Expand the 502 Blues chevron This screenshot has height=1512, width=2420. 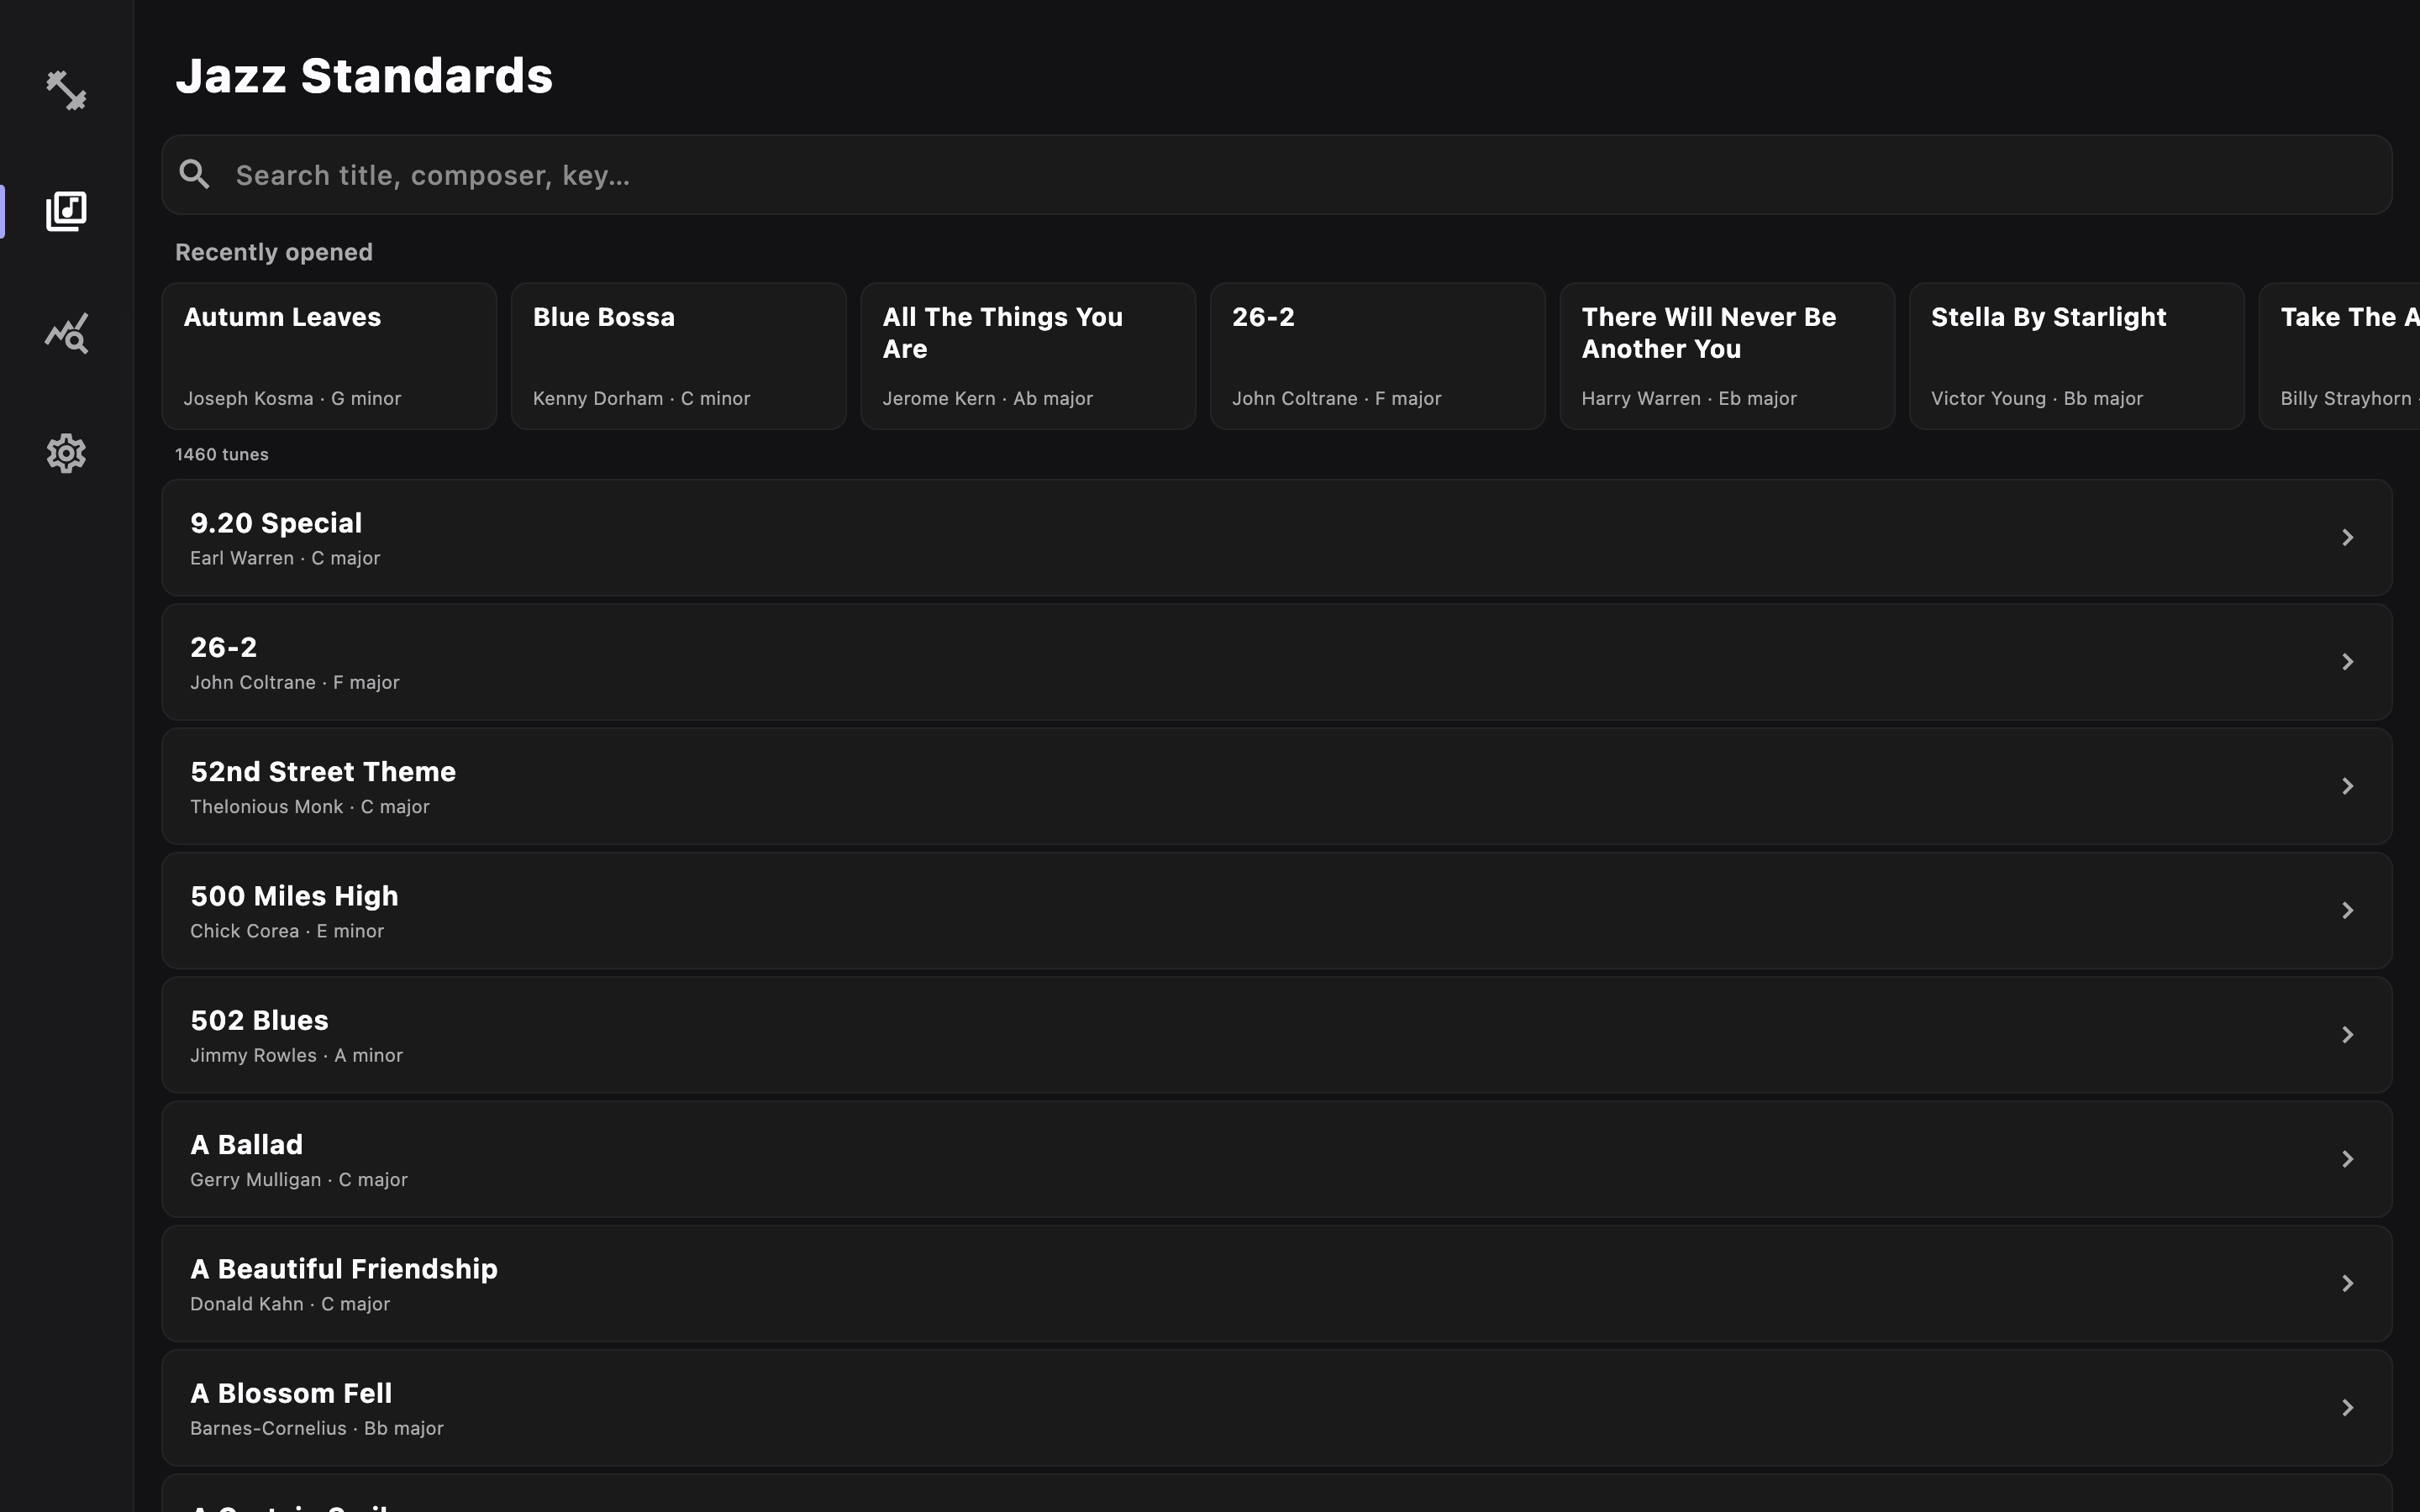pos(2346,1035)
